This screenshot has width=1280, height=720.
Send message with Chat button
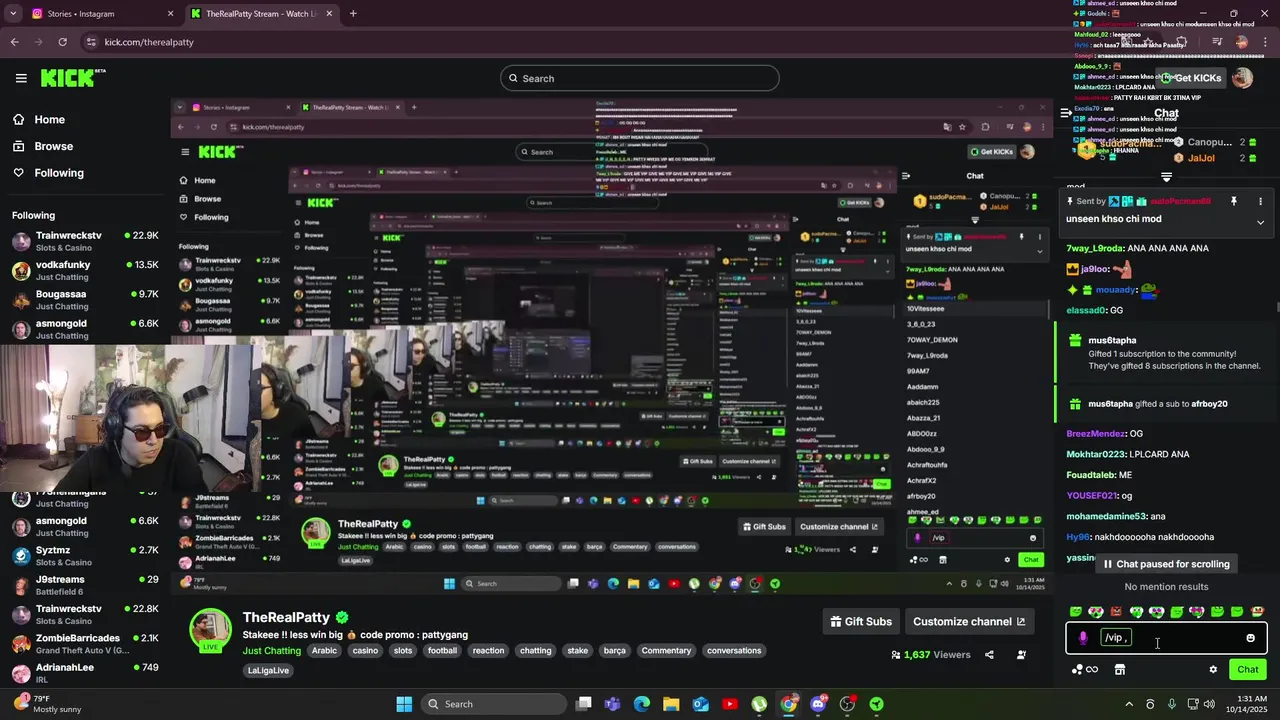(x=1248, y=670)
